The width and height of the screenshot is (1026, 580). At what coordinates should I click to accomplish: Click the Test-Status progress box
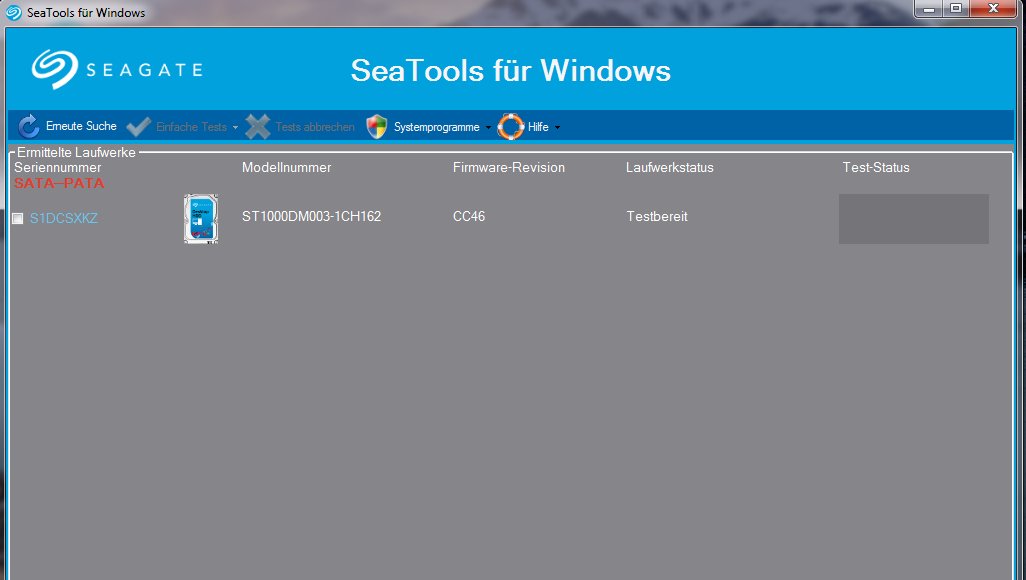point(913,219)
